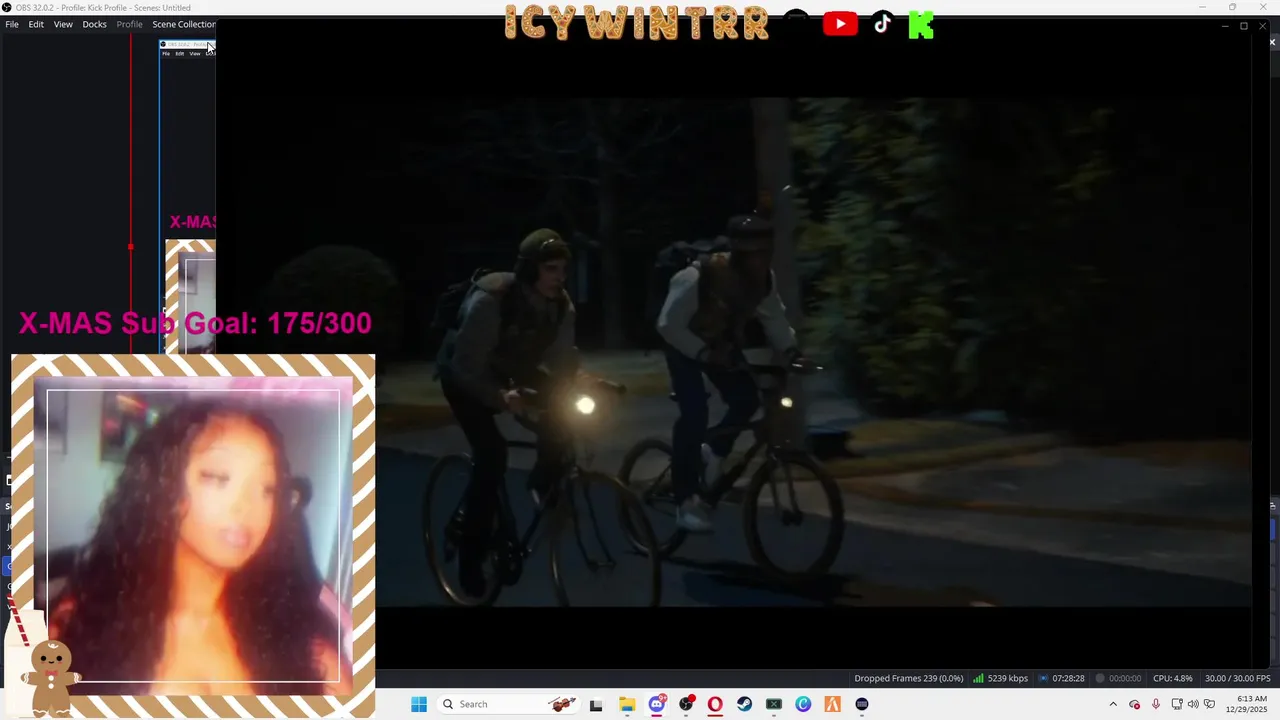Viewport: 1280px width, 720px height.
Task: Open Opera browser from the taskbar
Action: click(x=715, y=704)
